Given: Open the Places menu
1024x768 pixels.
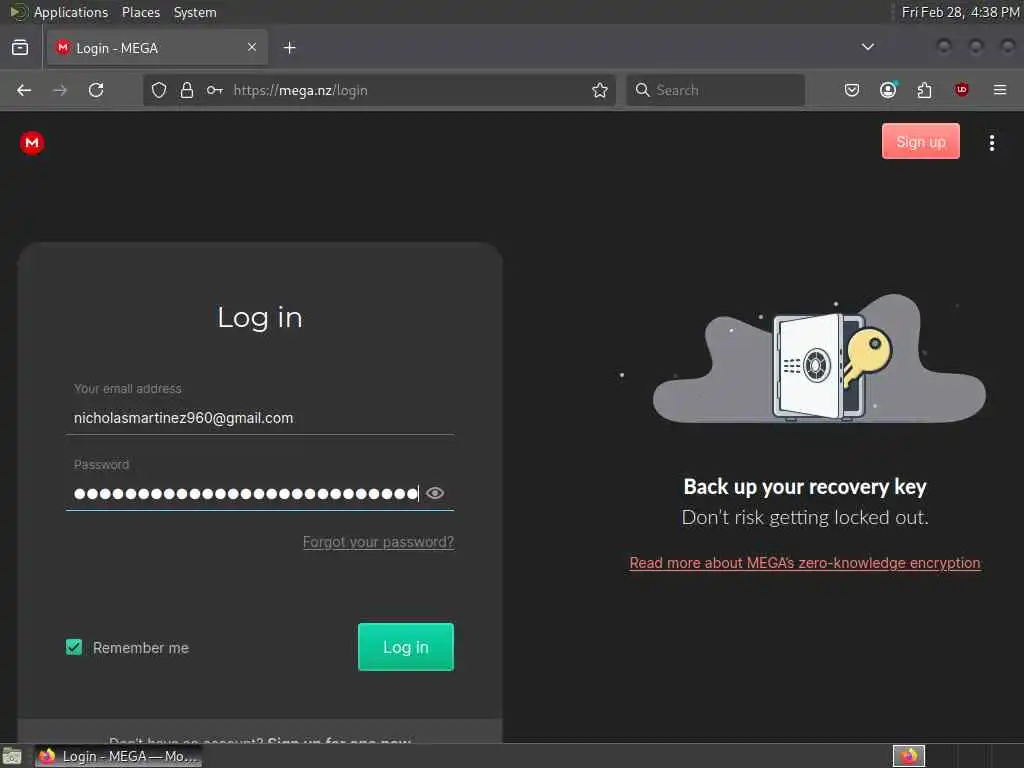Looking at the screenshot, I should (x=141, y=12).
